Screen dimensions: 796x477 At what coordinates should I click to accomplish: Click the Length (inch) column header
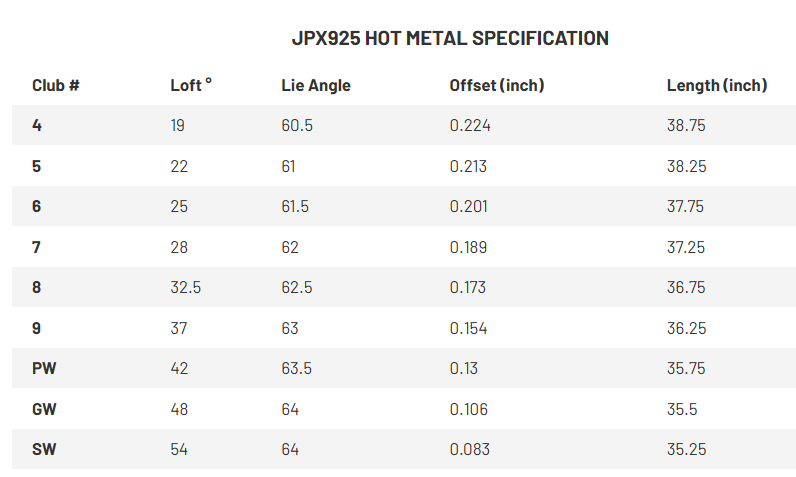tap(716, 86)
